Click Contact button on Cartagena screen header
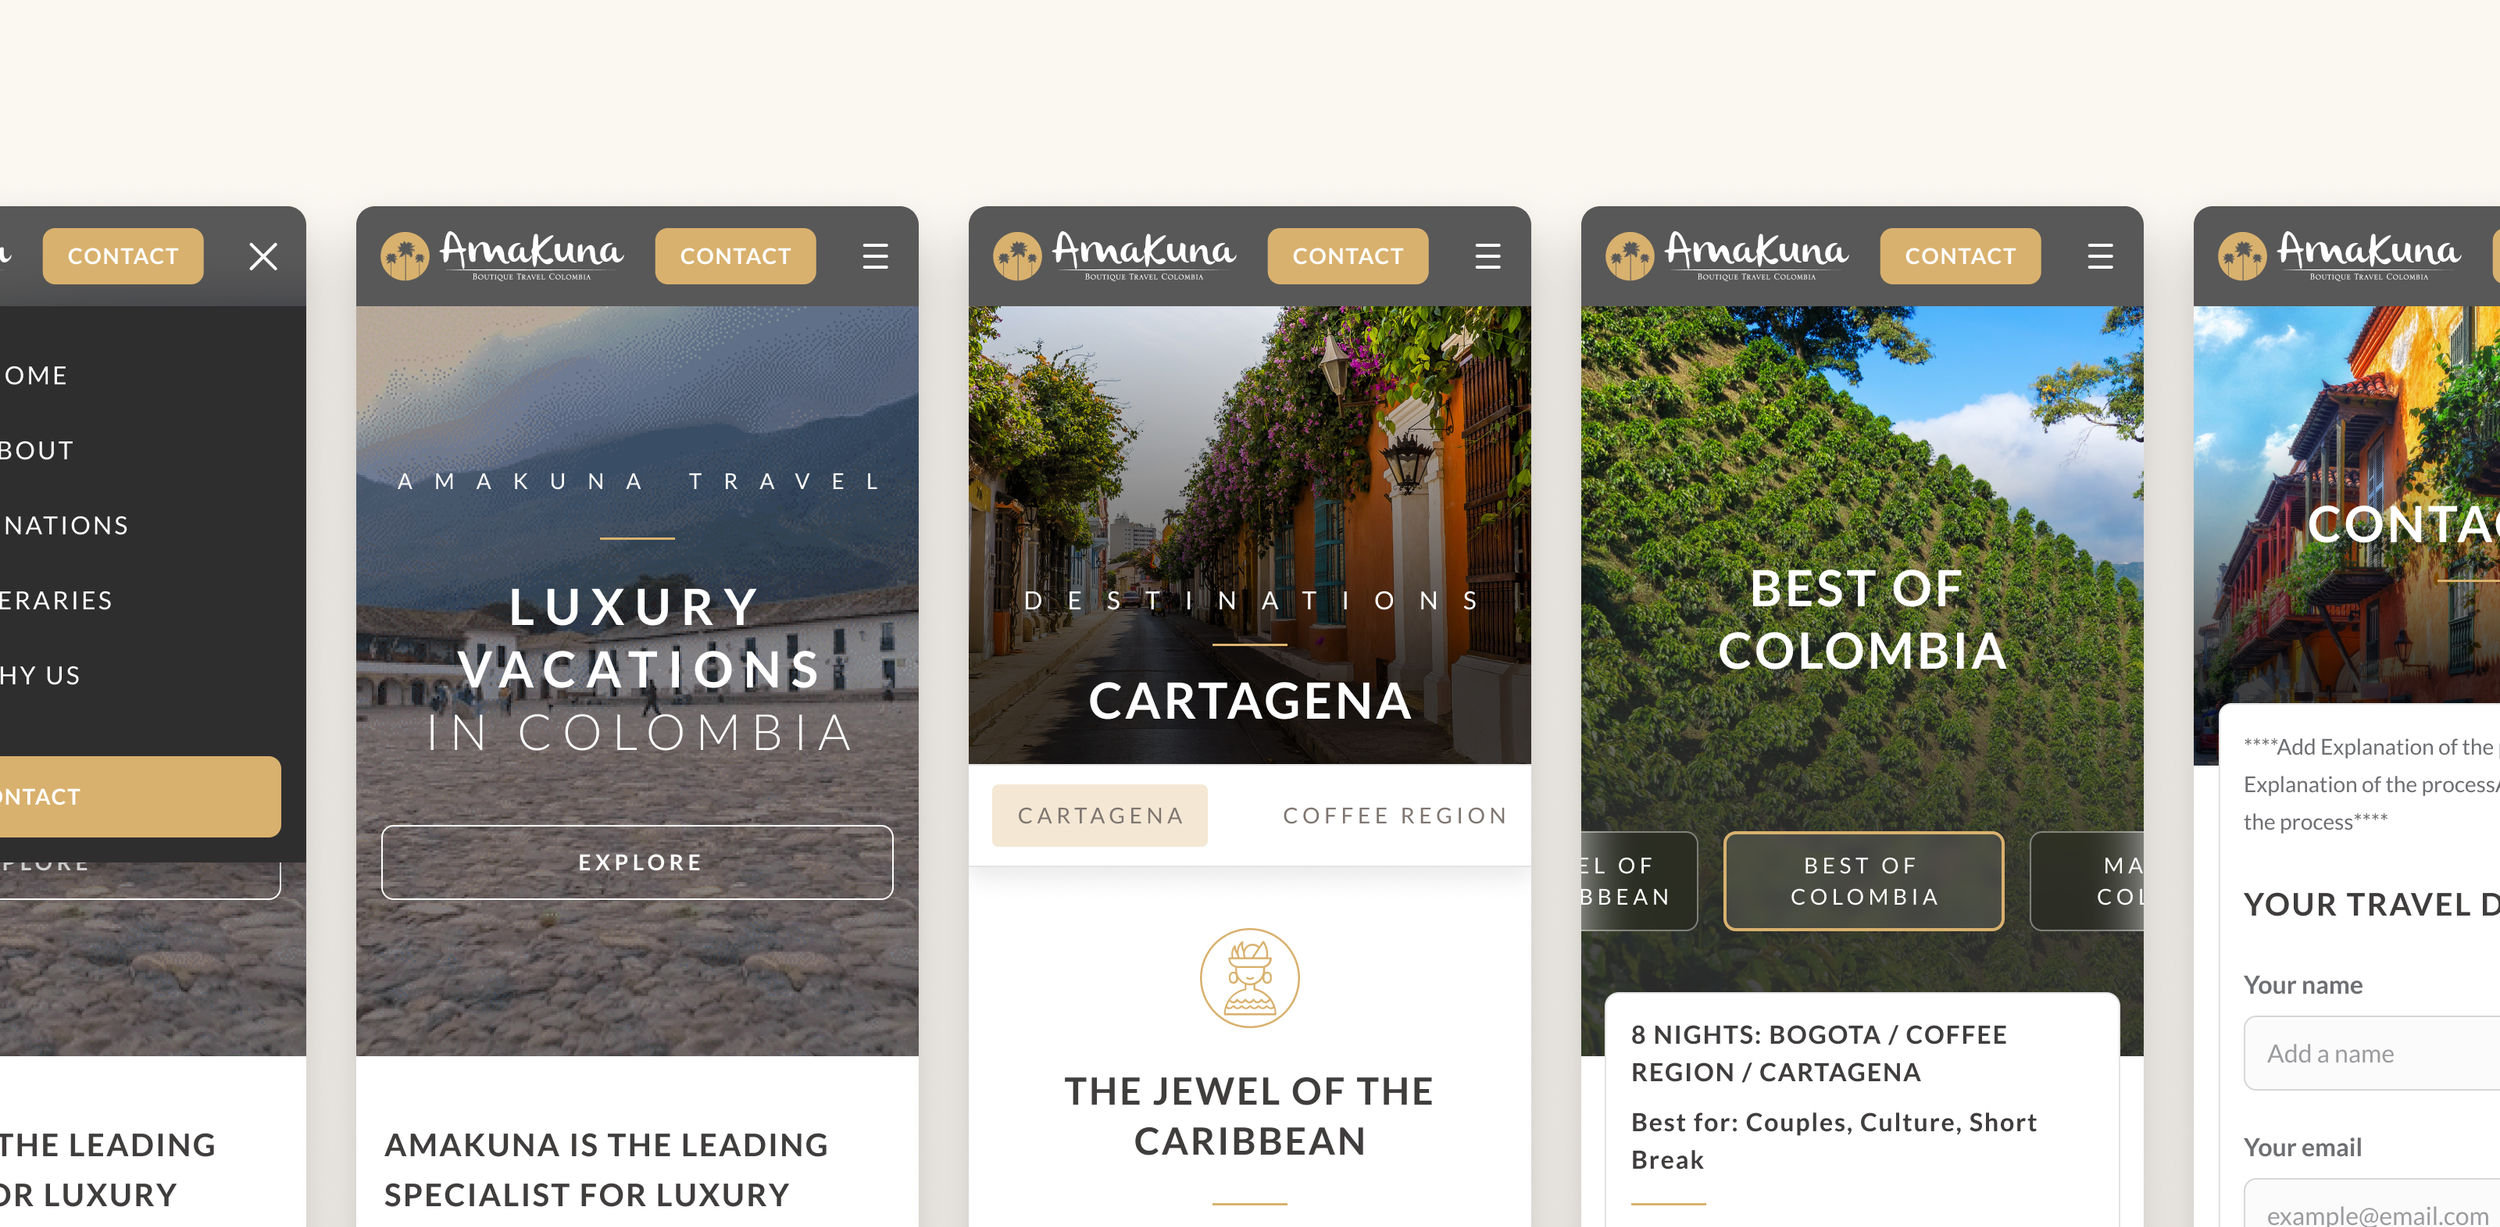The height and width of the screenshot is (1227, 2500). 1348,256
